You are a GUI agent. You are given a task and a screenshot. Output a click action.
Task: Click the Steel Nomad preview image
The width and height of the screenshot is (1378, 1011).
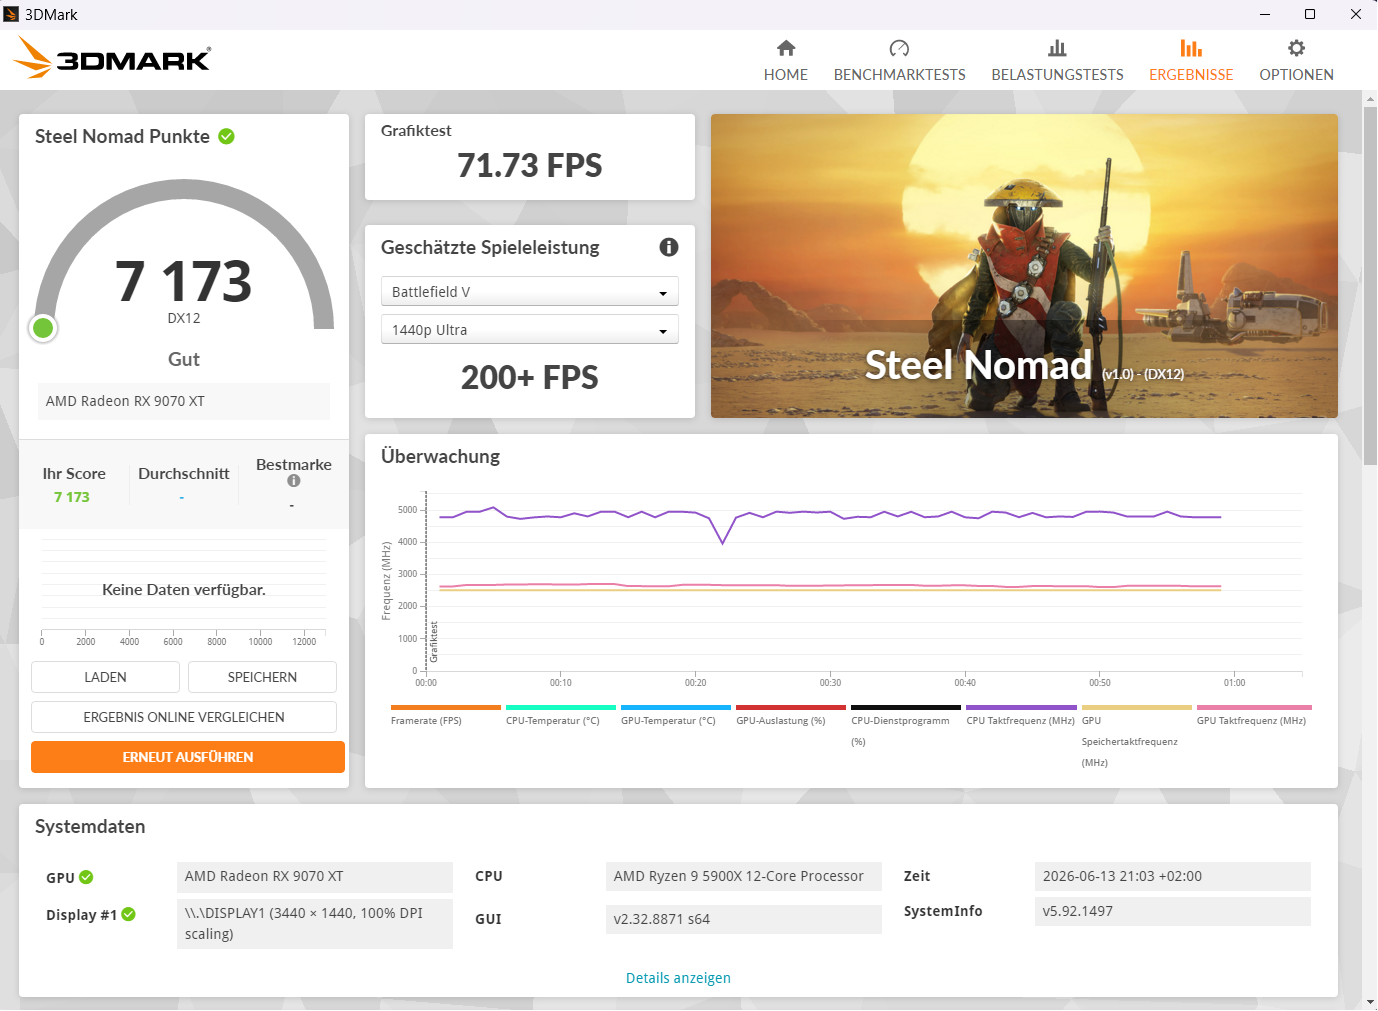tap(1024, 266)
